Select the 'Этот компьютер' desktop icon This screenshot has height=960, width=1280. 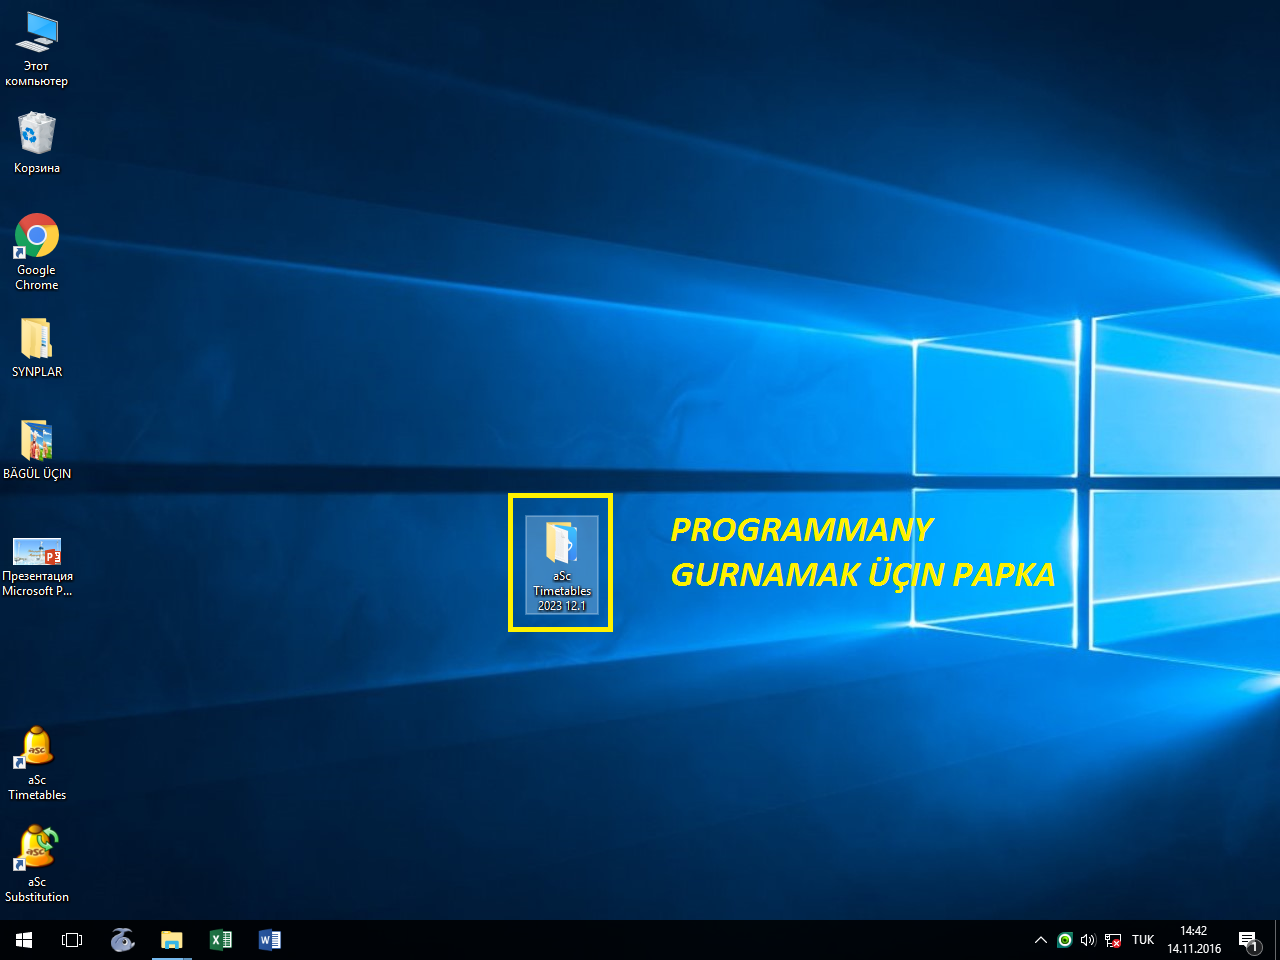pos(37,48)
